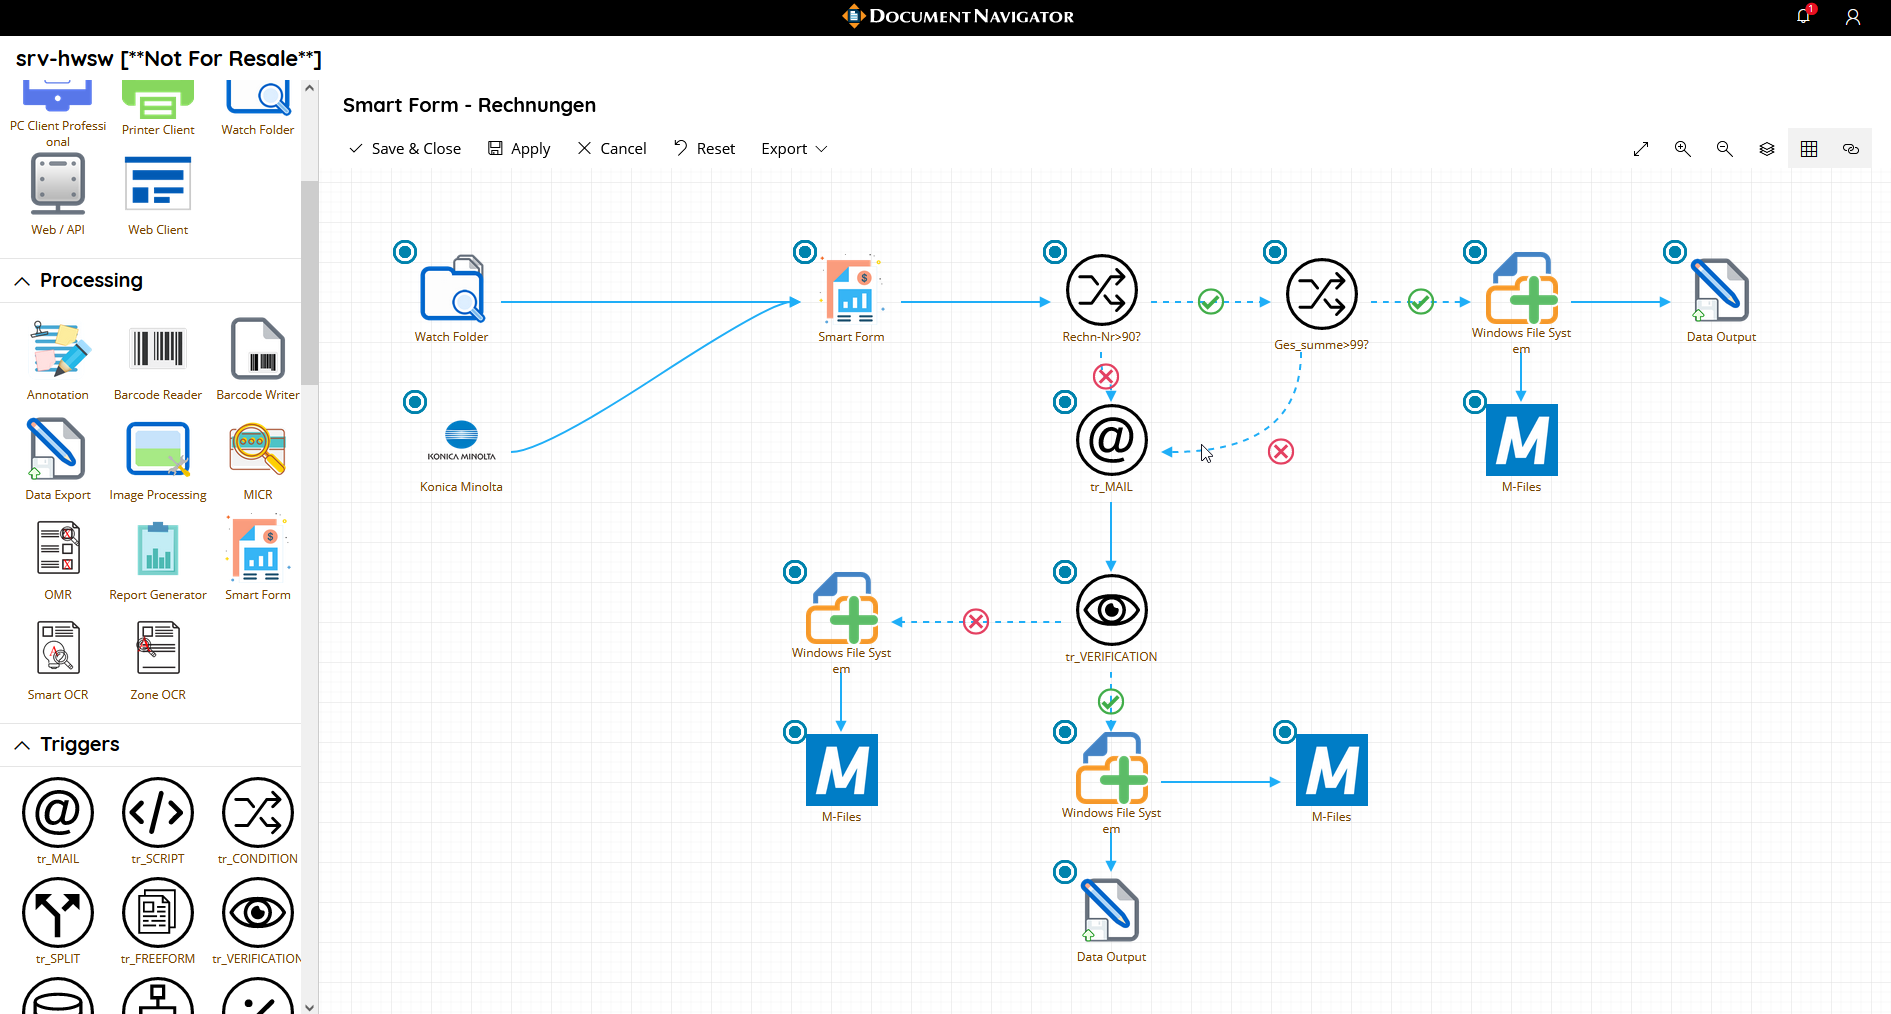Toggle the link connections toolbar button
Viewport: 1891px width, 1014px height.
tap(1851, 149)
